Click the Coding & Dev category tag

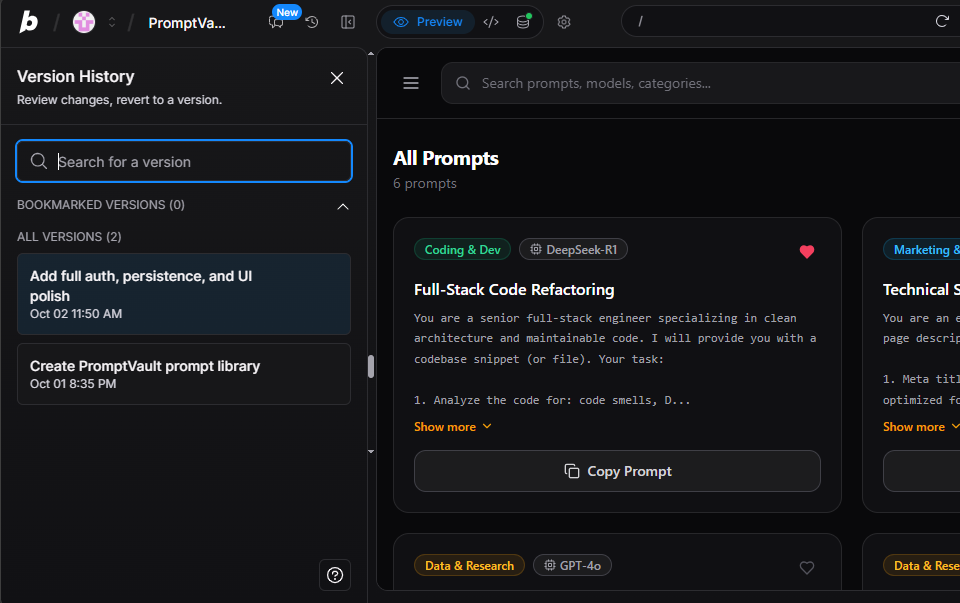click(462, 250)
